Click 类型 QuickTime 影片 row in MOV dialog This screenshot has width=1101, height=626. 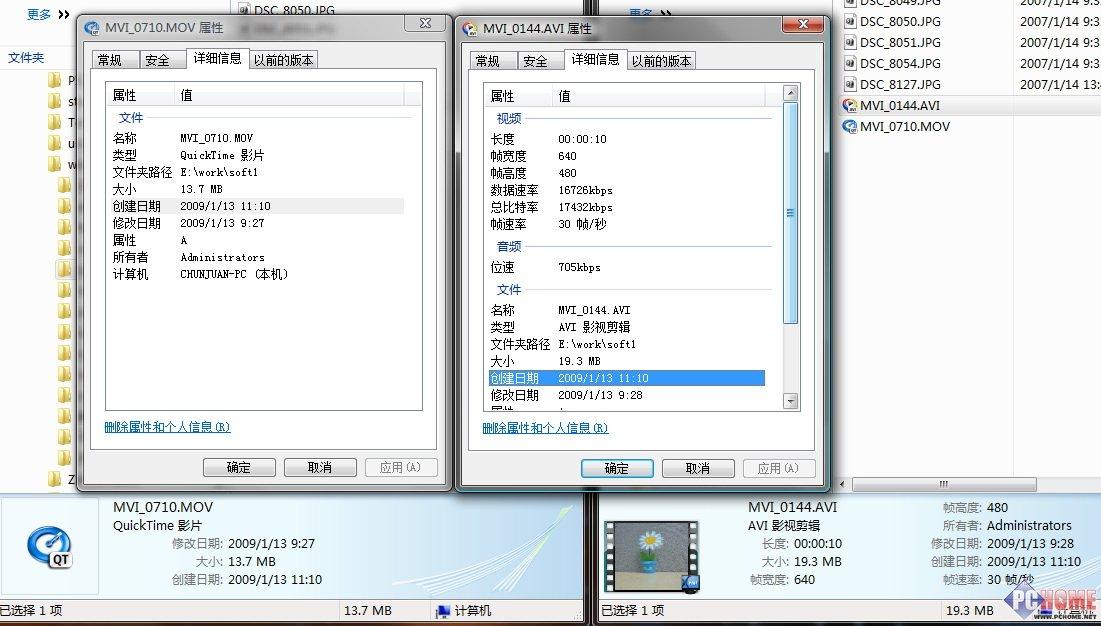click(x=257, y=155)
